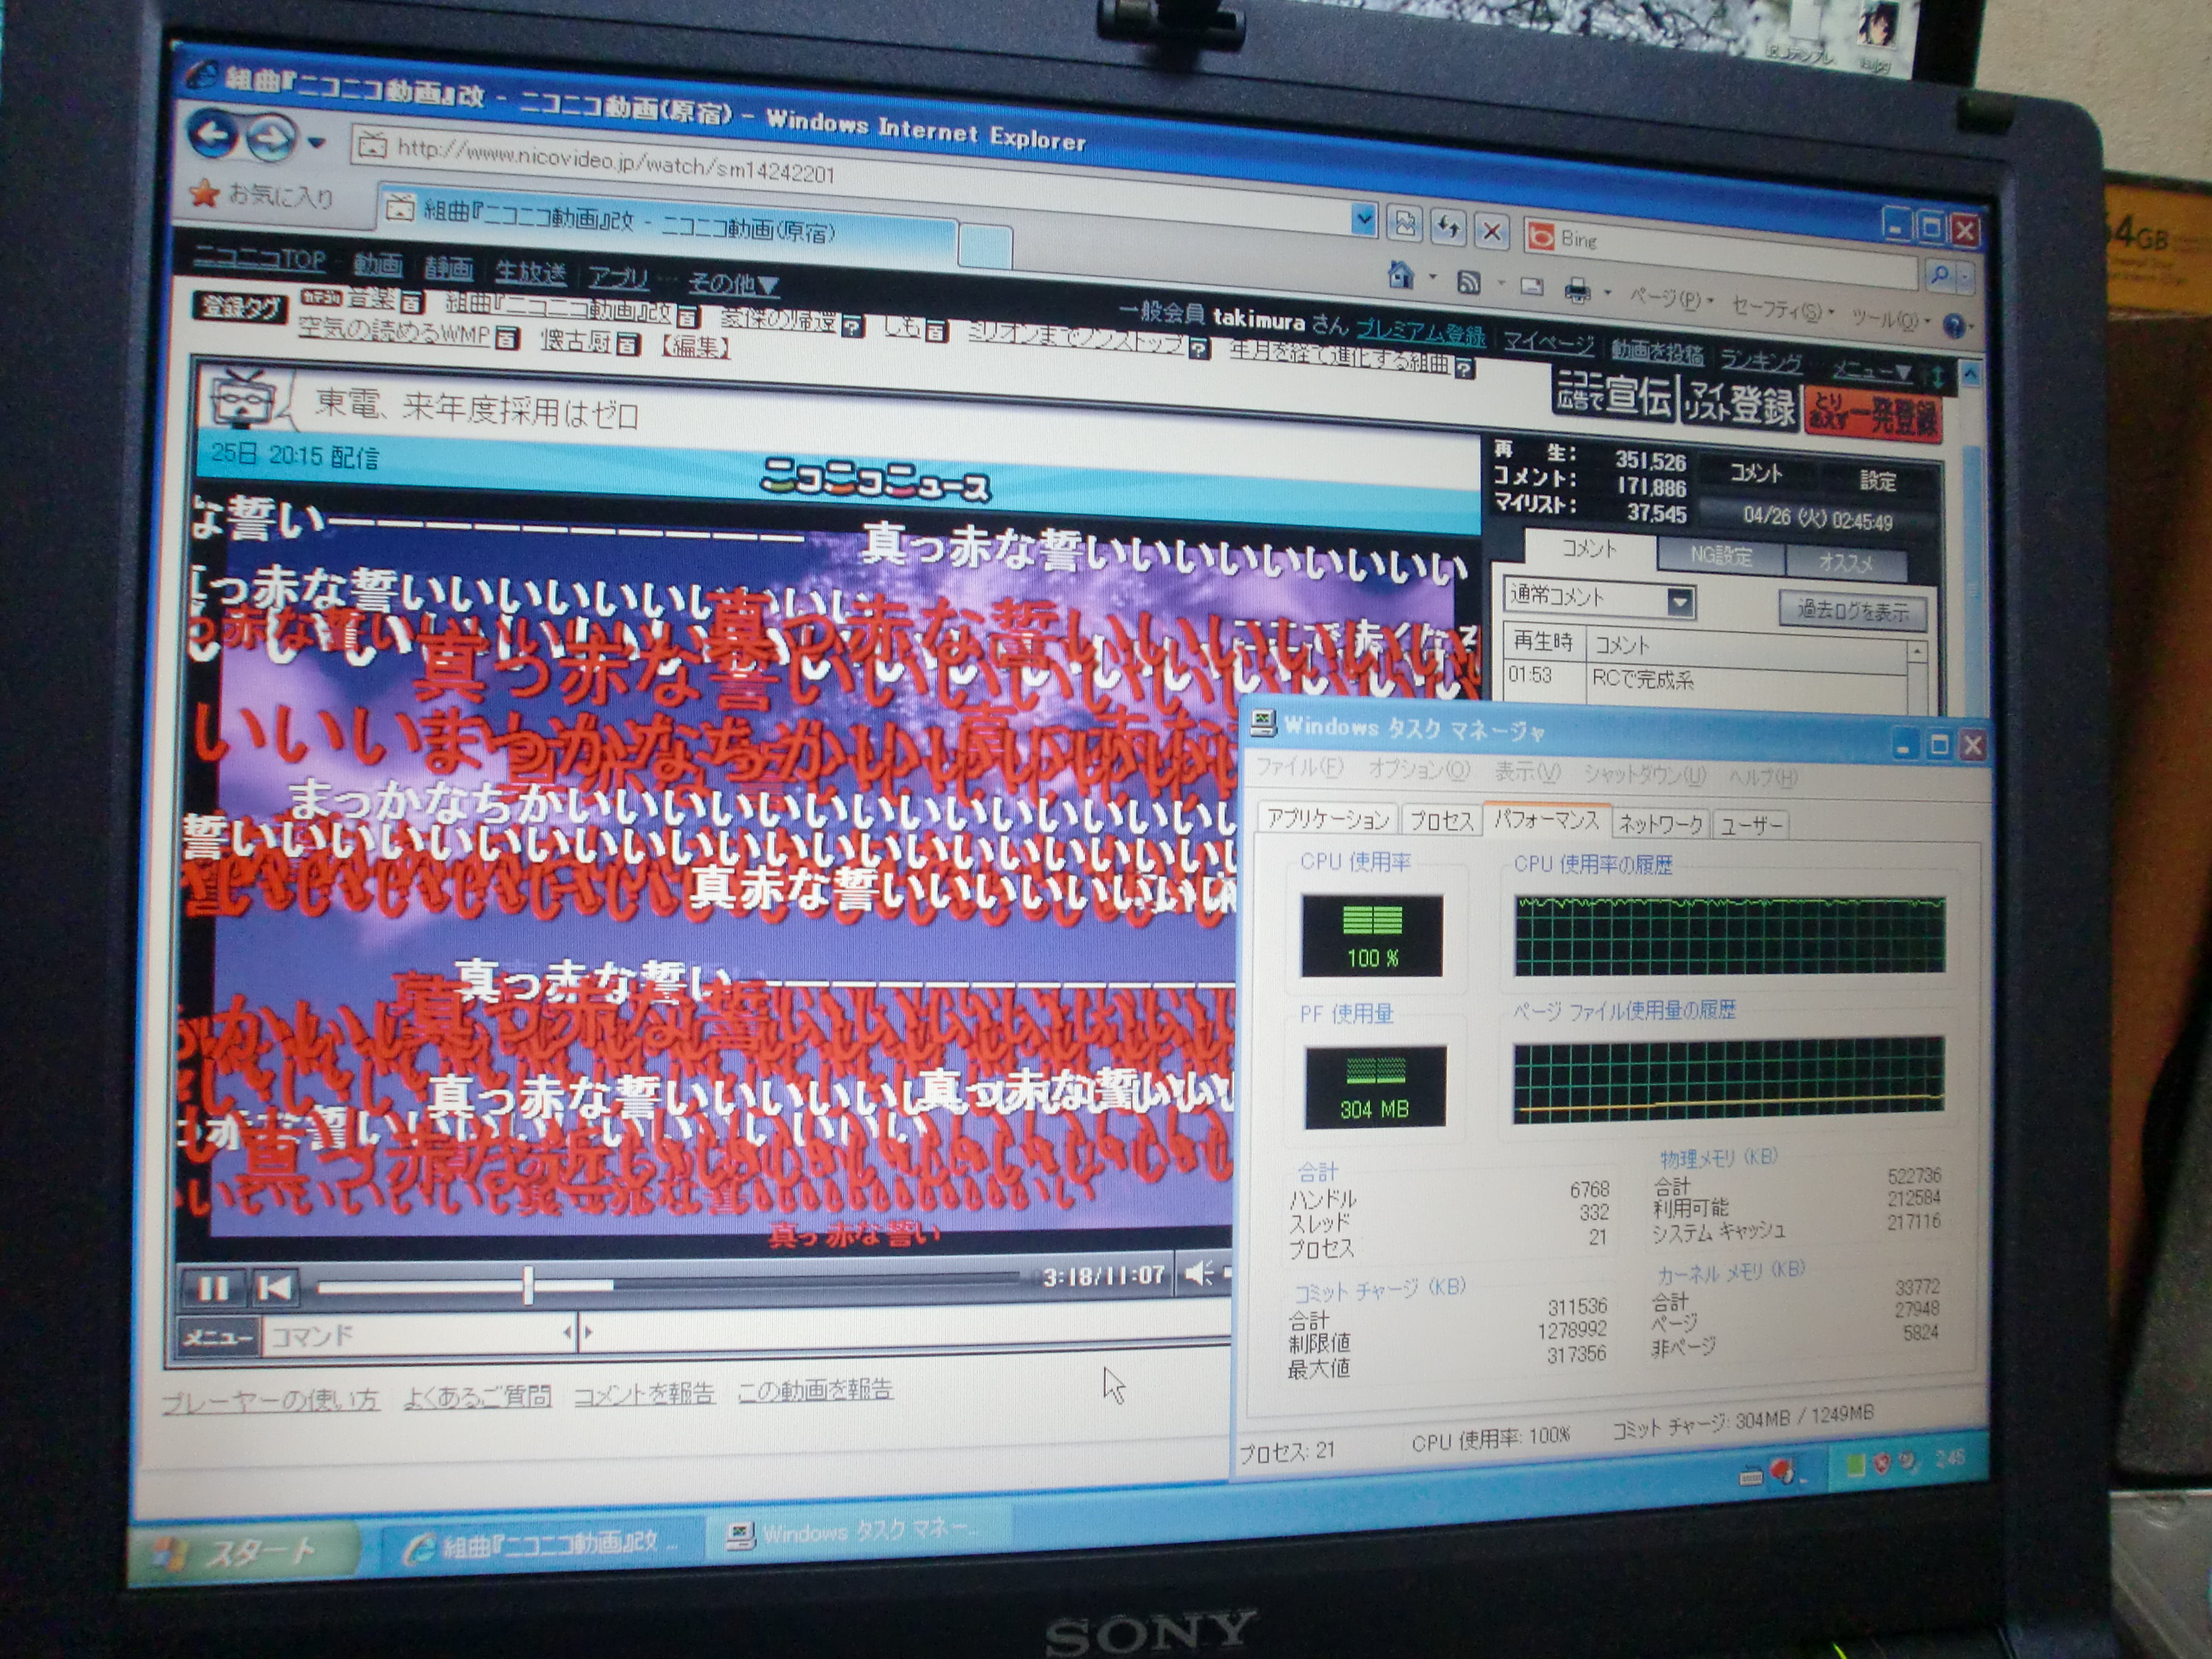The width and height of the screenshot is (2212, 1659).
Task: Click the スタート button on taskbar
Action: tap(246, 1553)
